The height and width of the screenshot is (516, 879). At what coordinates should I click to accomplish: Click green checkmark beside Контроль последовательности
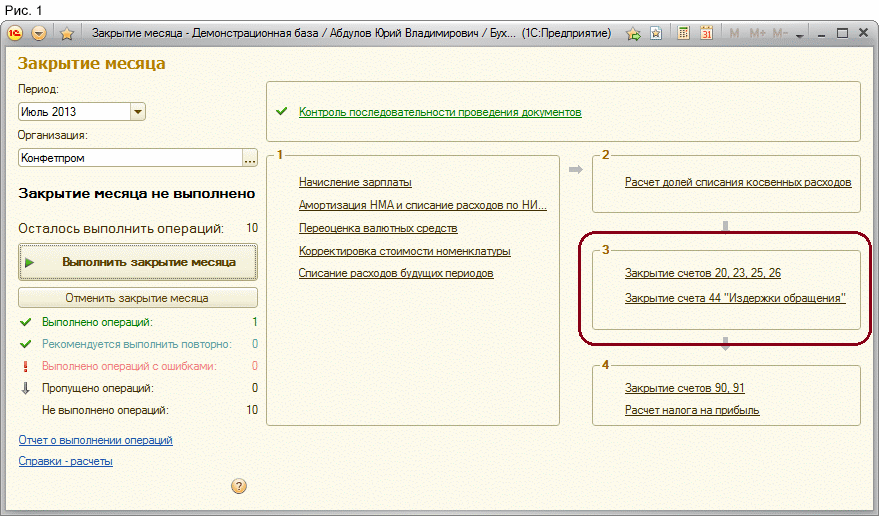(x=282, y=112)
